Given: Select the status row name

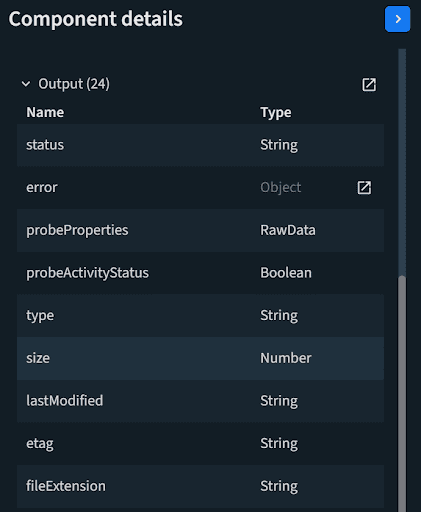Looking at the screenshot, I should coord(45,145).
